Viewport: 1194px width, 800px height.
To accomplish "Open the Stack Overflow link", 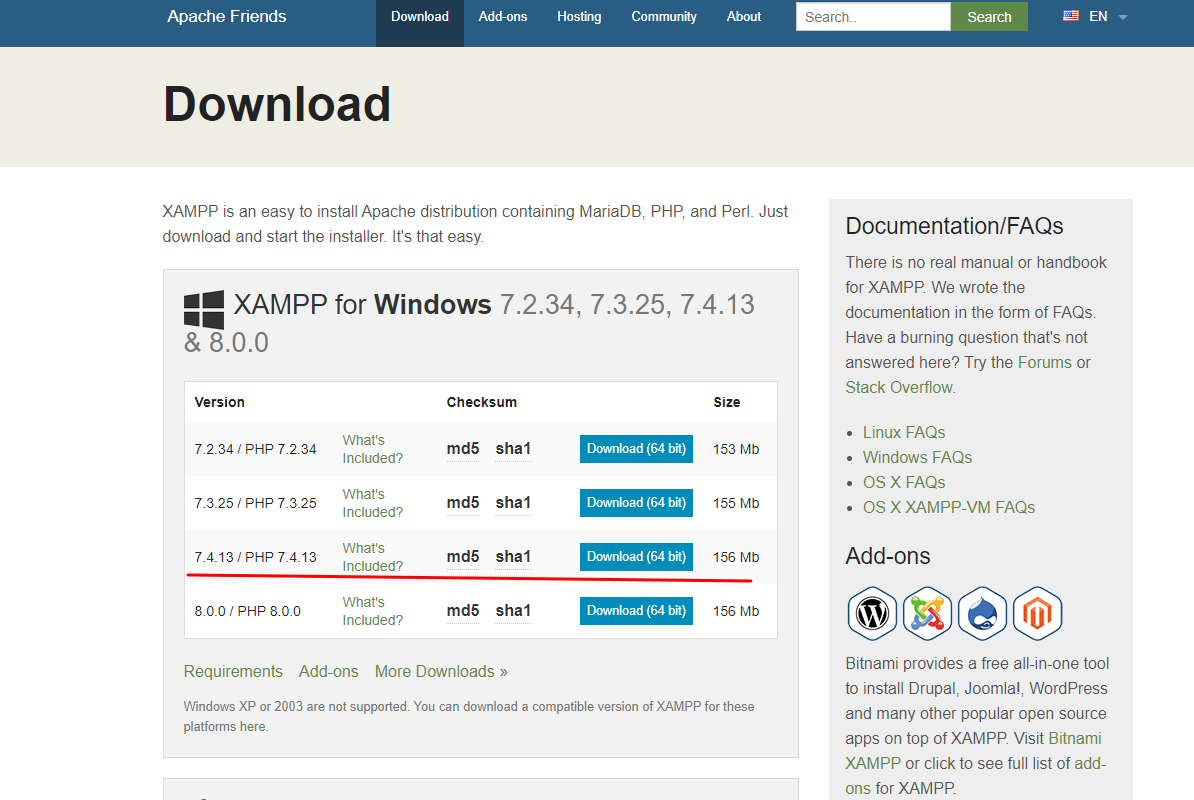I will coord(899,387).
